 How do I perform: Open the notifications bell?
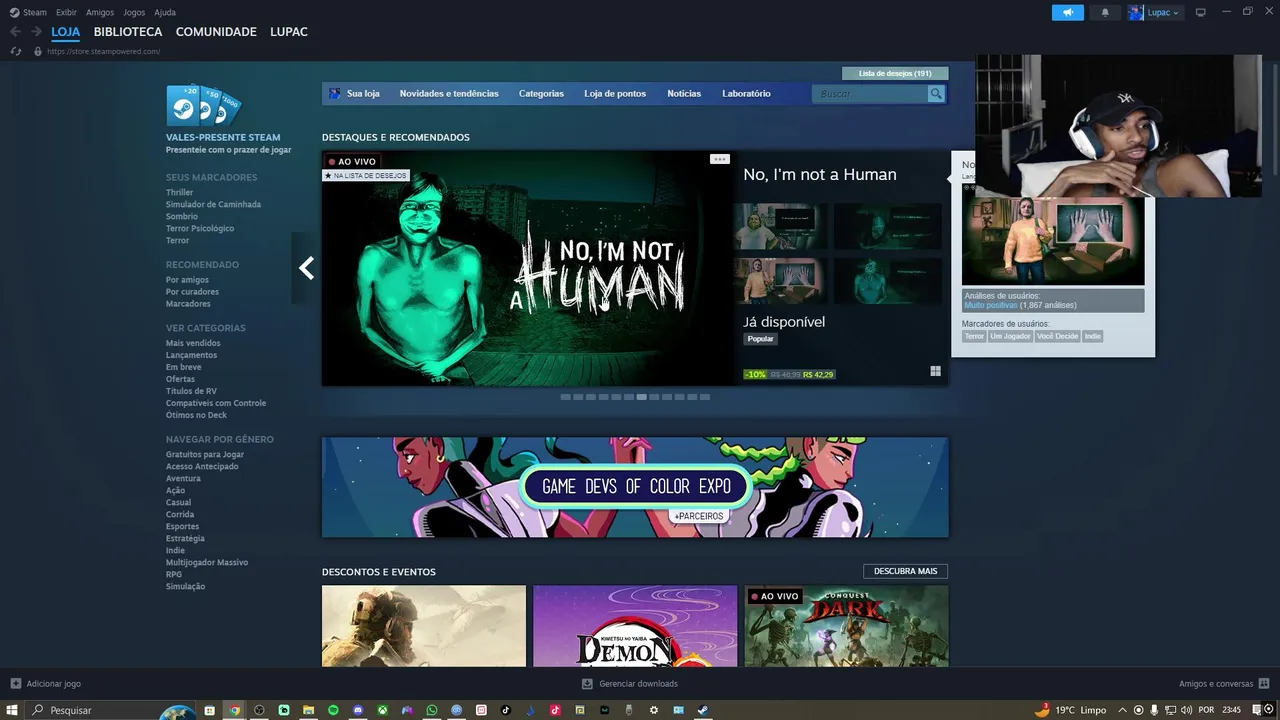tap(1105, 12)
